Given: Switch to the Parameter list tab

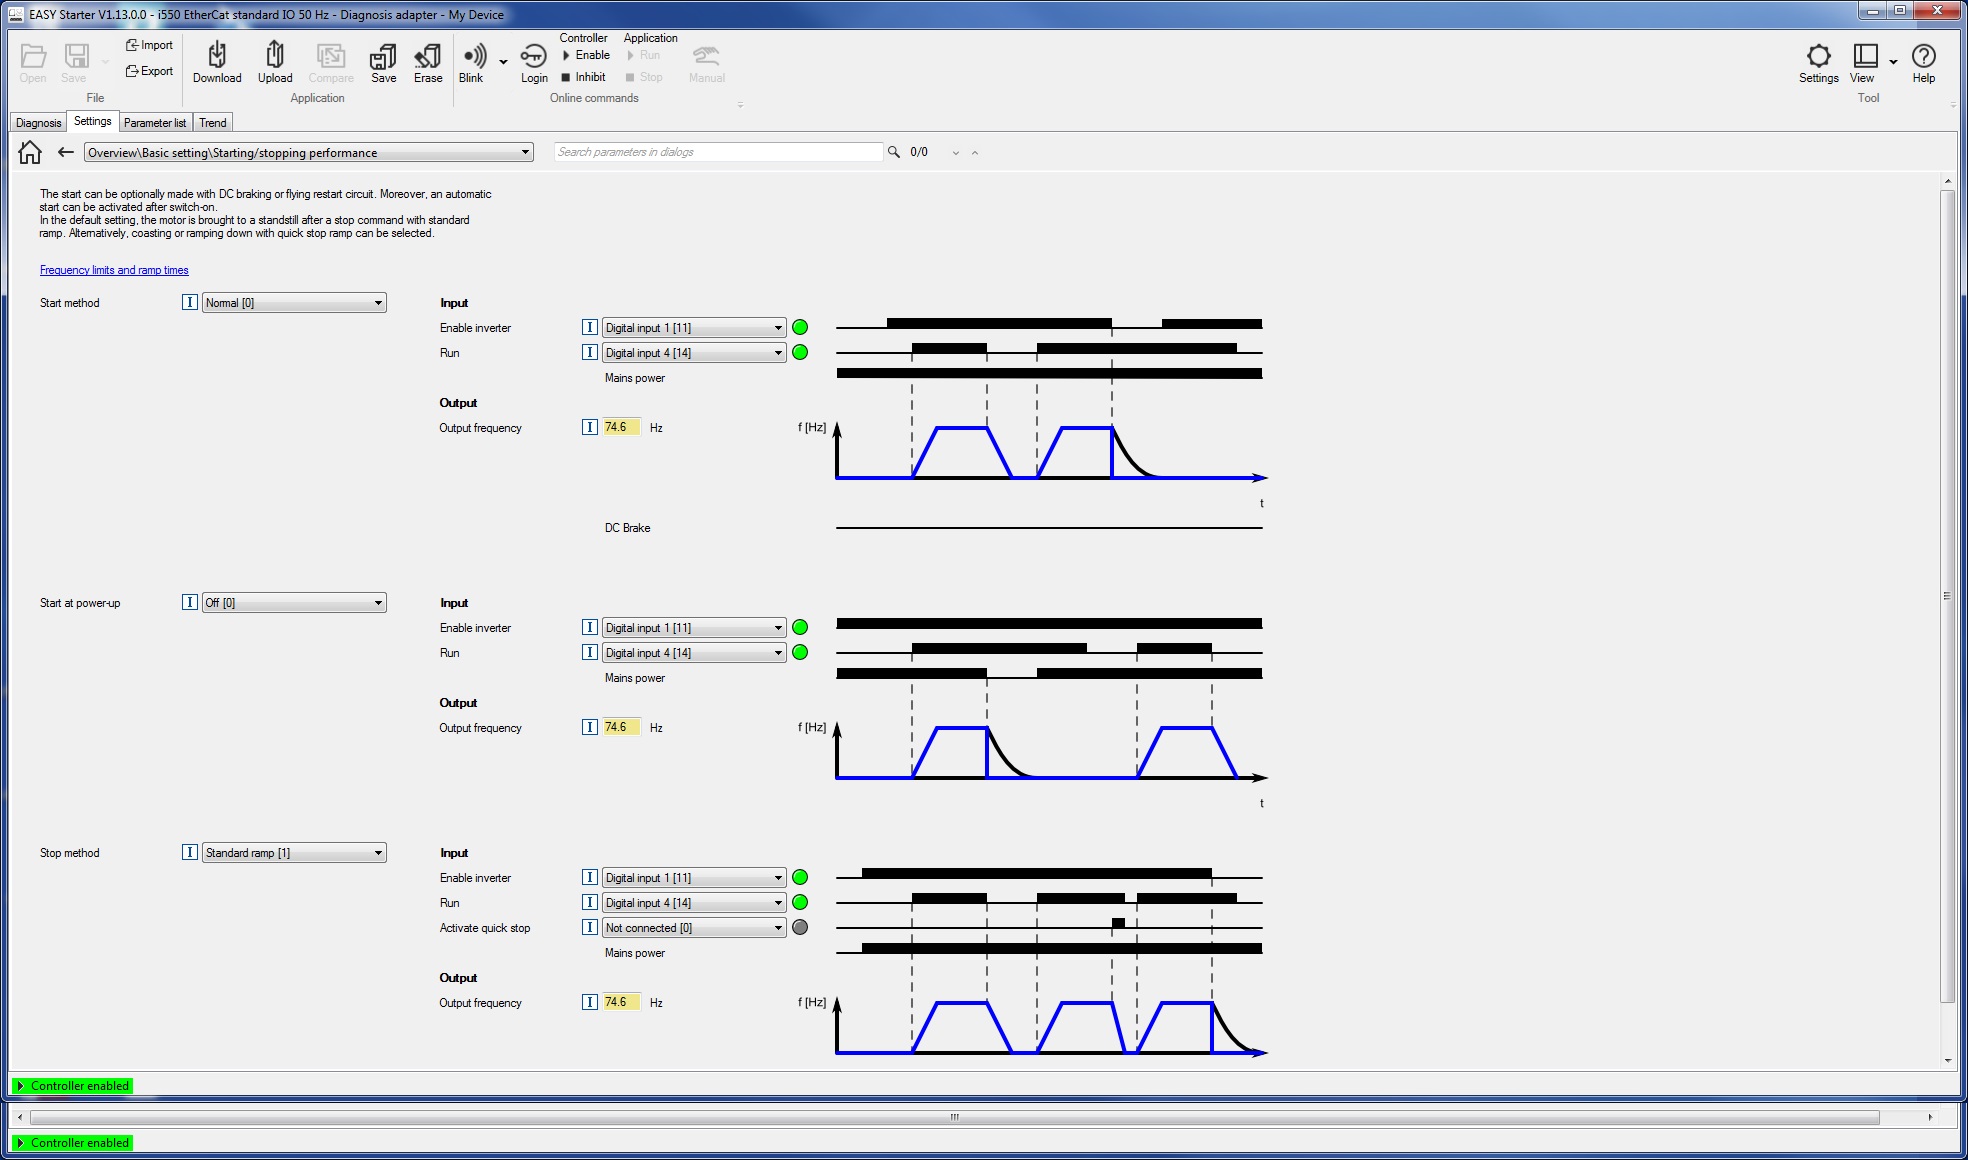Looking at the screenshot, I should click(x=155, y=123).
